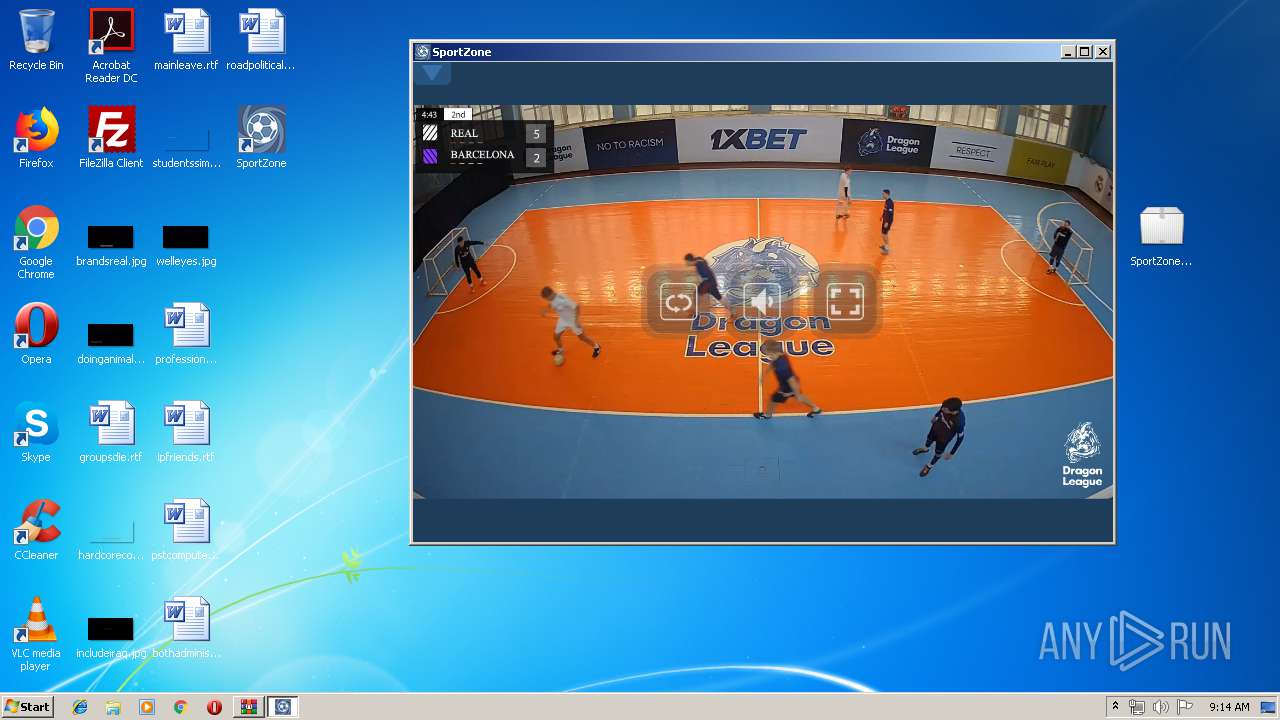Switch to the colorful grid app in the taskbar
This screenshot has height=720, width=1280.
pos(248,707)
